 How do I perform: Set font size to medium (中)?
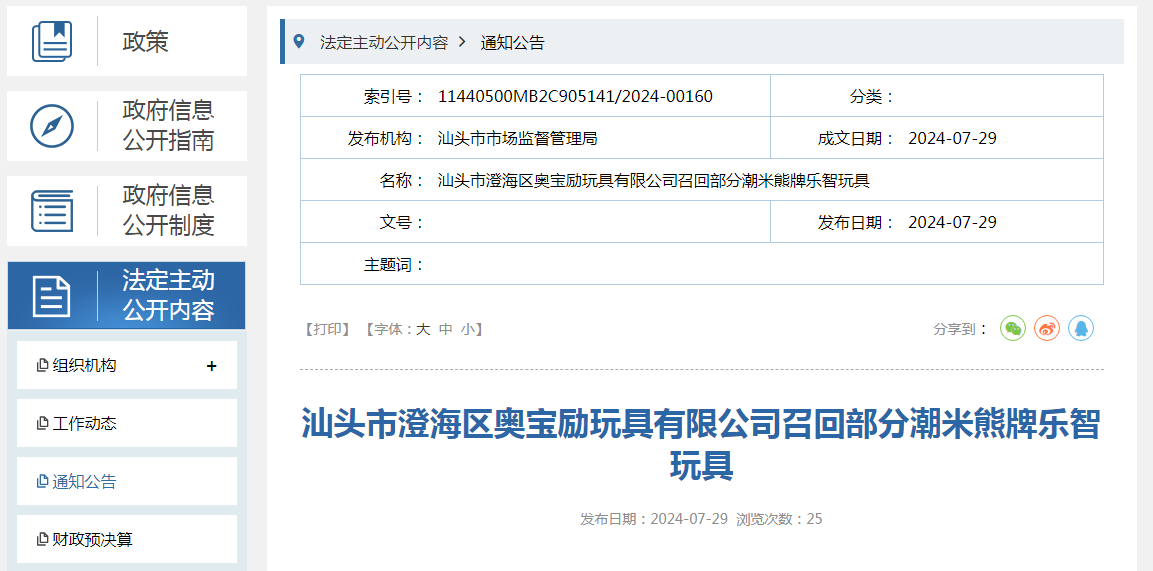click(446, 329)
